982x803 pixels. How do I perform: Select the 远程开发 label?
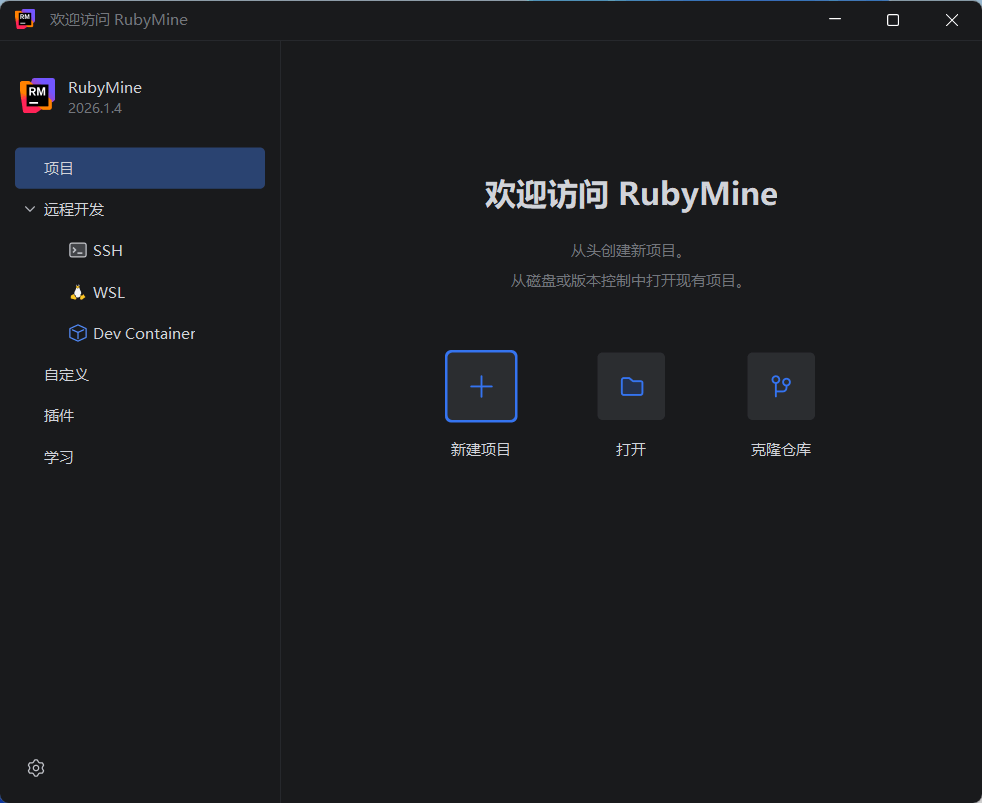point(74,209)
